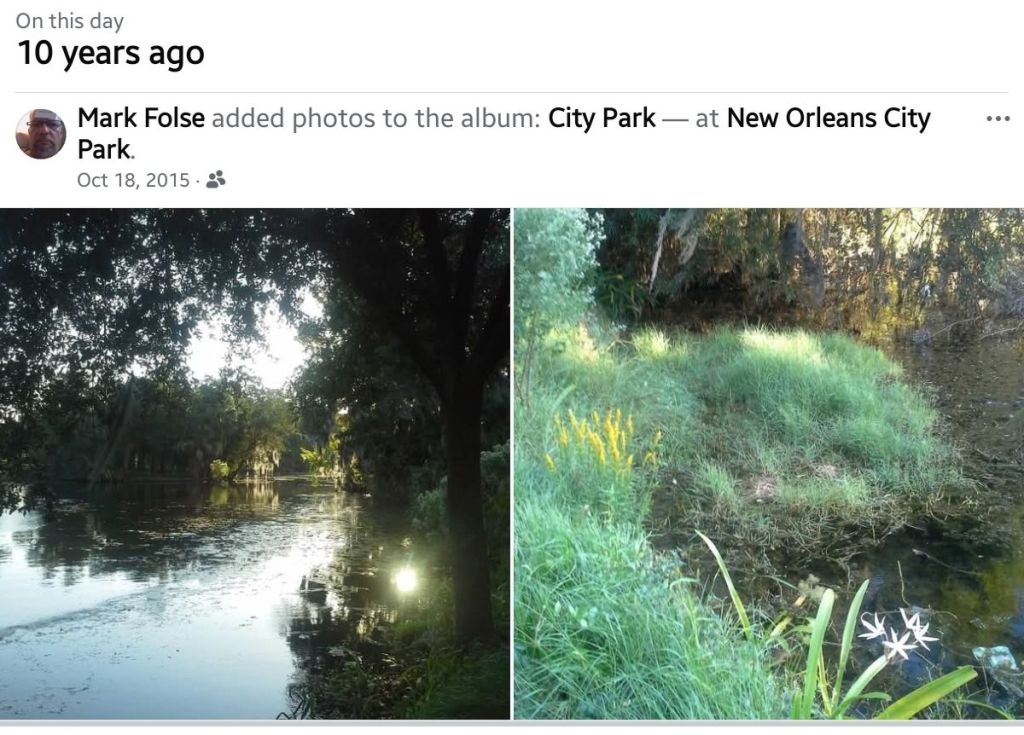Click the "On this day" label
1024x735 pixels.
point(69,21)
